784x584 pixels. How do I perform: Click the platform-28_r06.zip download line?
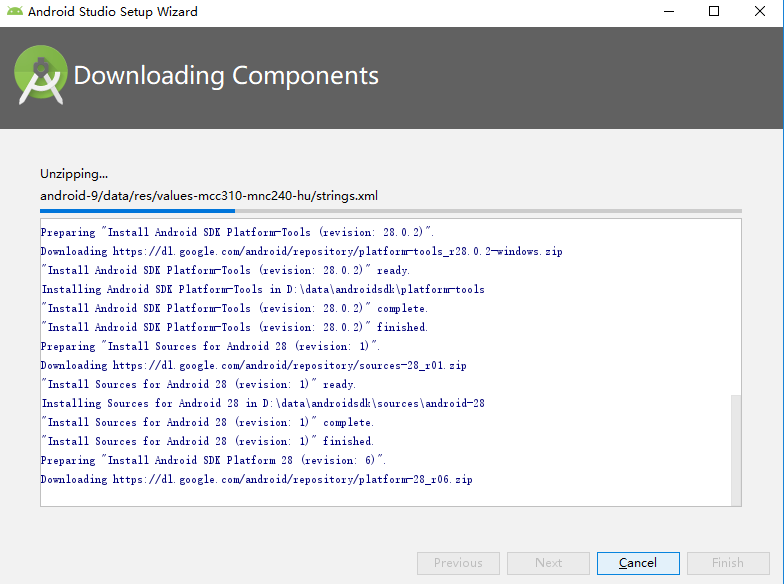[x=256, y=479]
